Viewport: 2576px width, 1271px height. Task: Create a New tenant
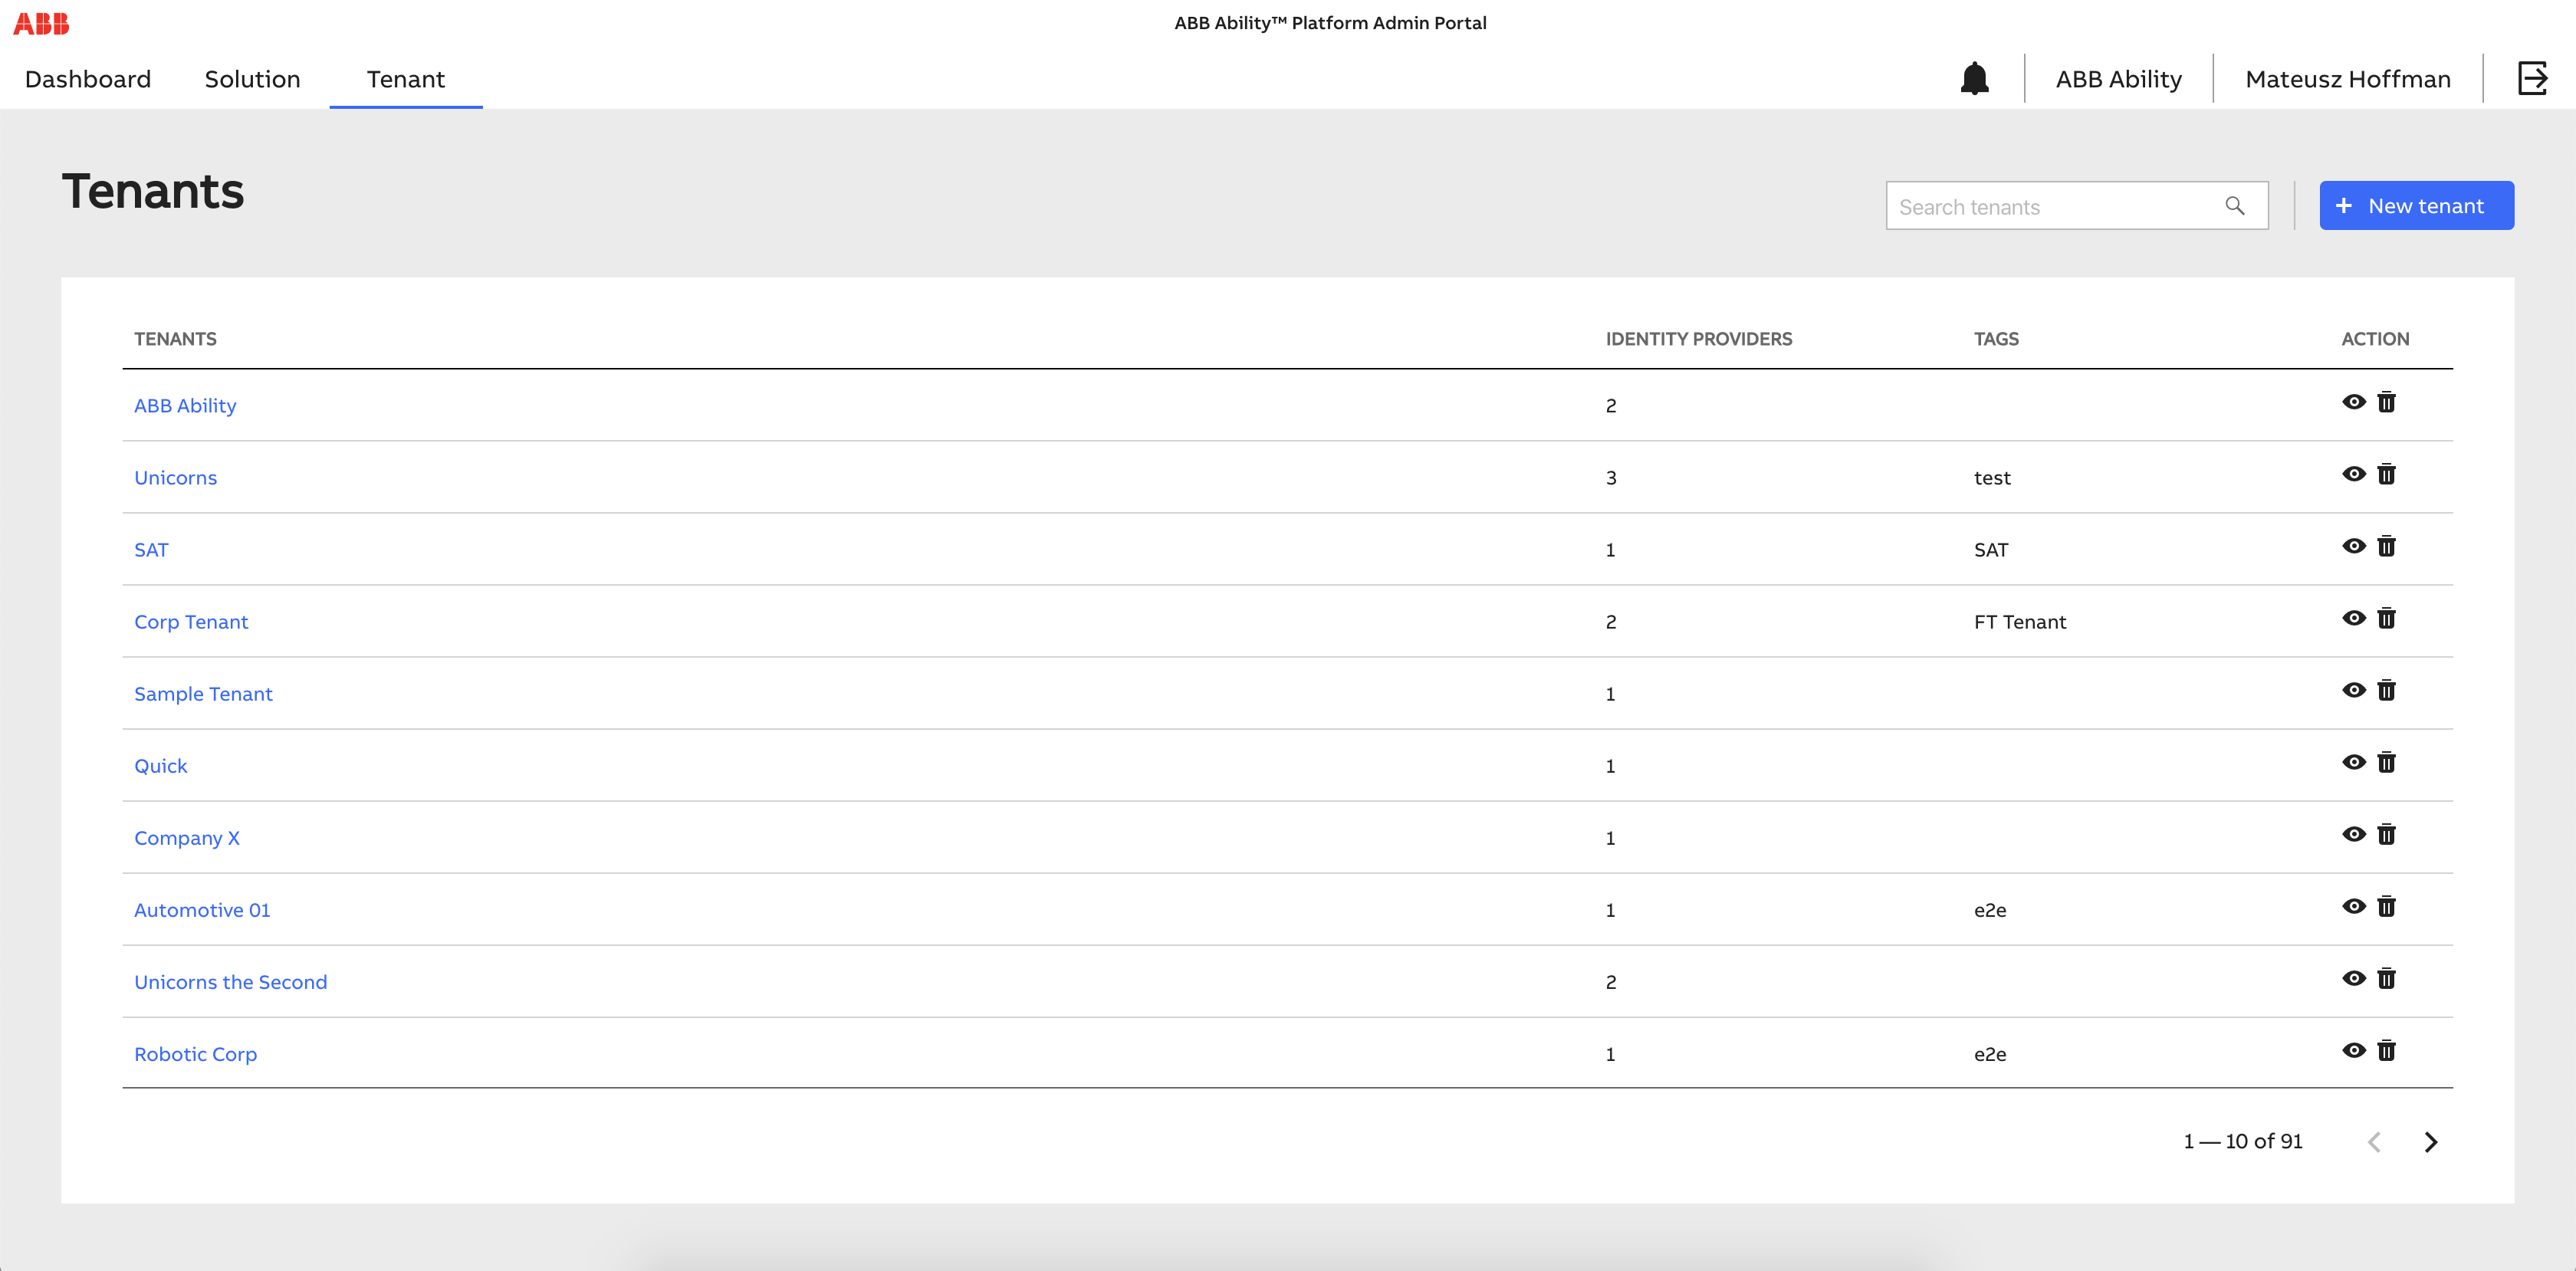(2416, 206)
